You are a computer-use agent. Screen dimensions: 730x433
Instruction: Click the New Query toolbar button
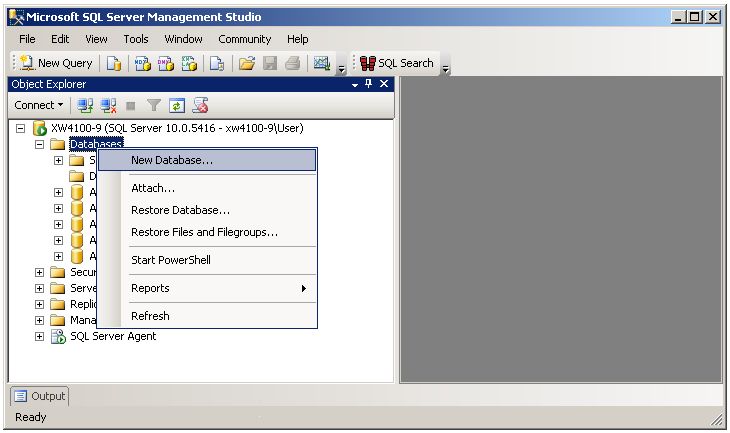pyautogui.click(x=56, y=63)
